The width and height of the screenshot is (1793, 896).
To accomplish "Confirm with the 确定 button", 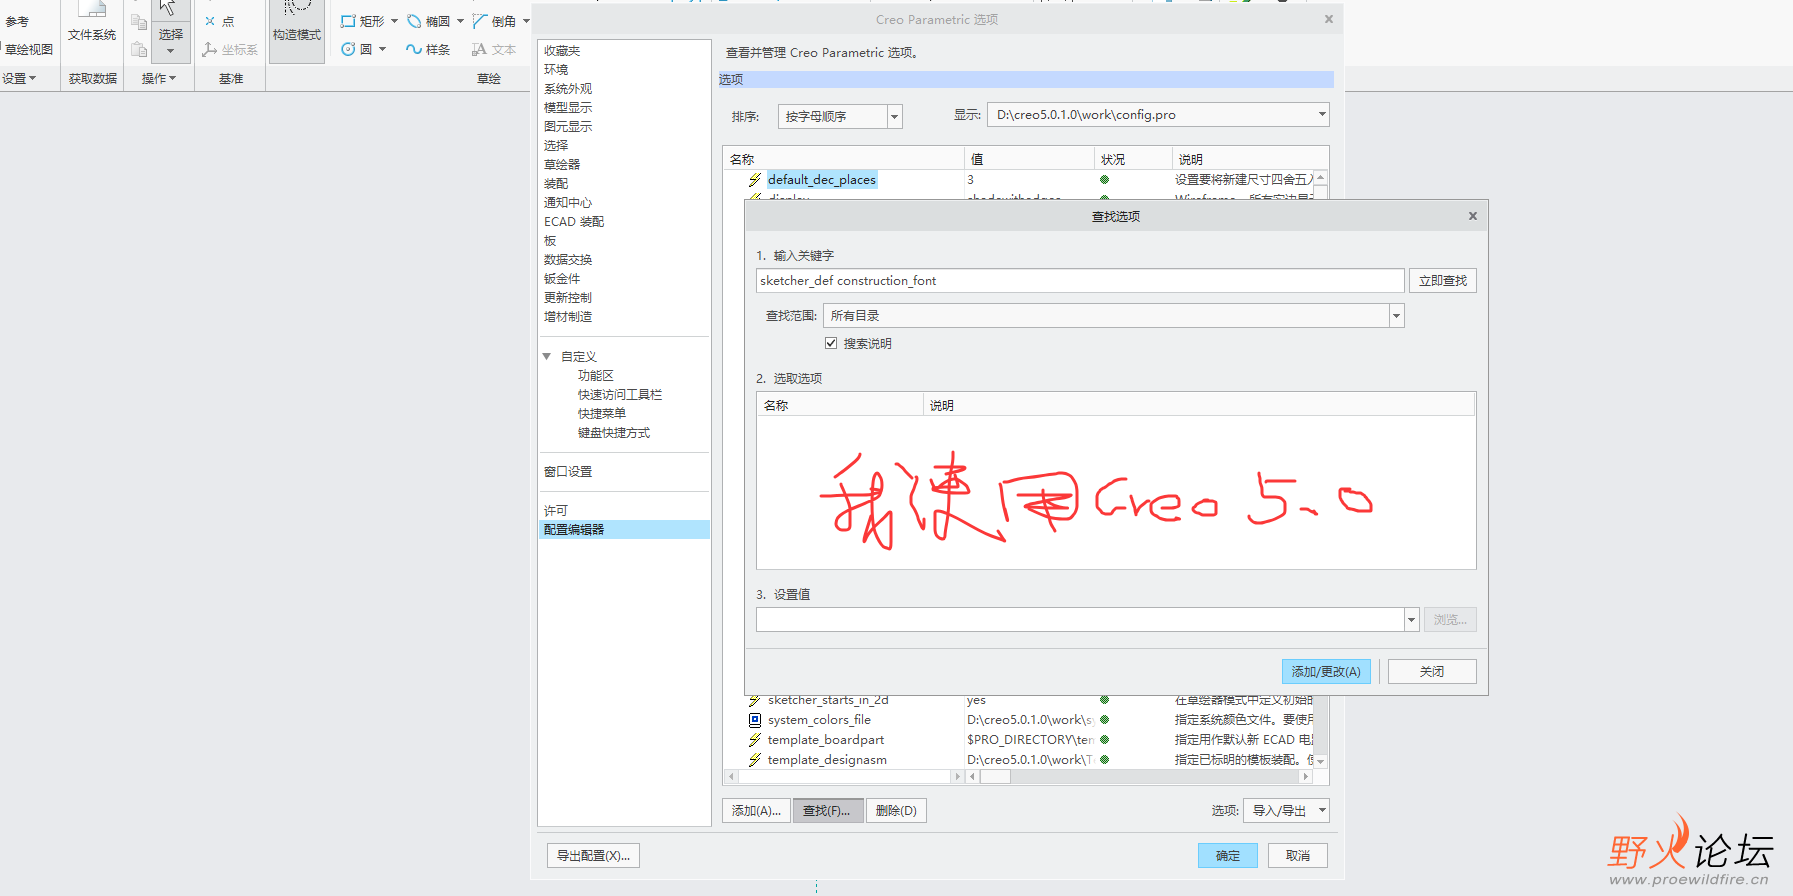I will [1228, 856].
